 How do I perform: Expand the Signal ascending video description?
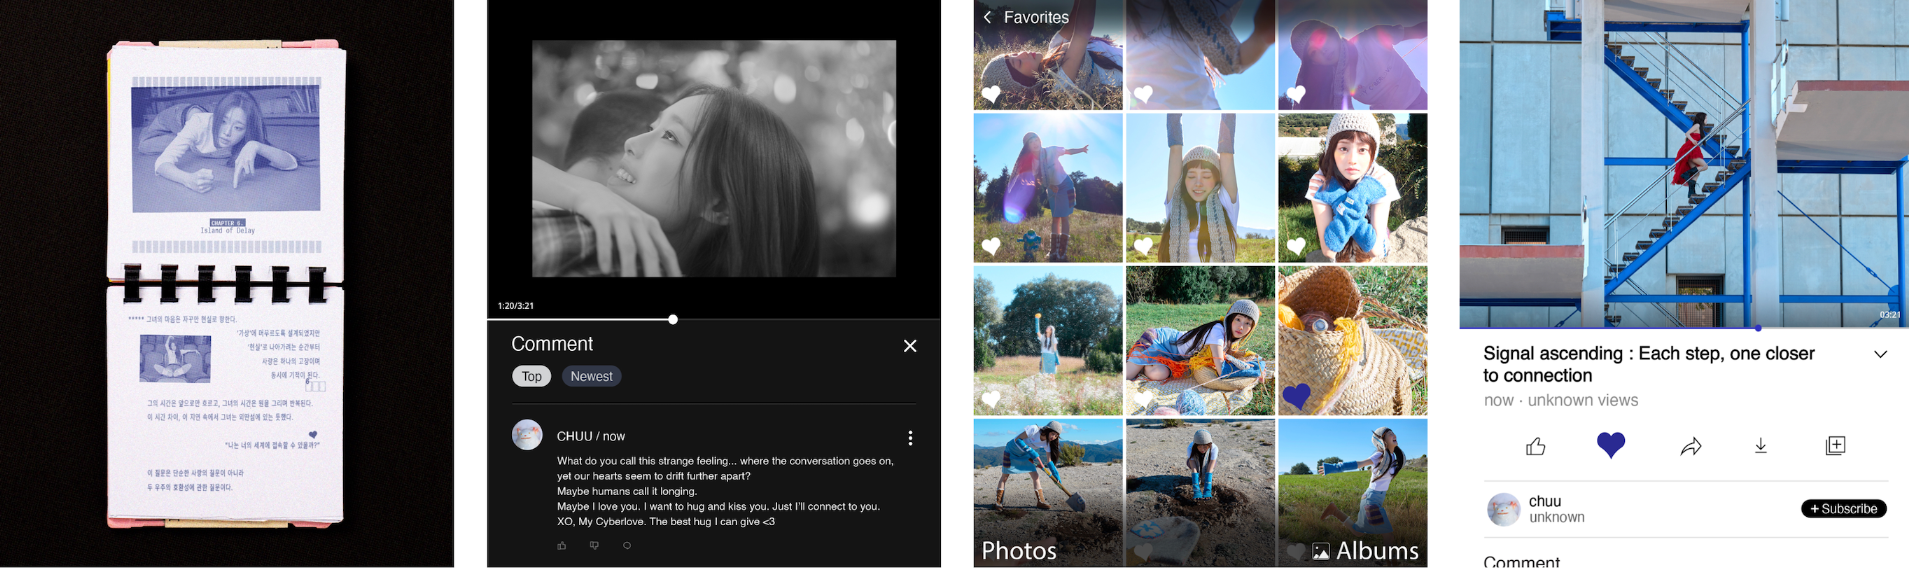[1880, 354]
